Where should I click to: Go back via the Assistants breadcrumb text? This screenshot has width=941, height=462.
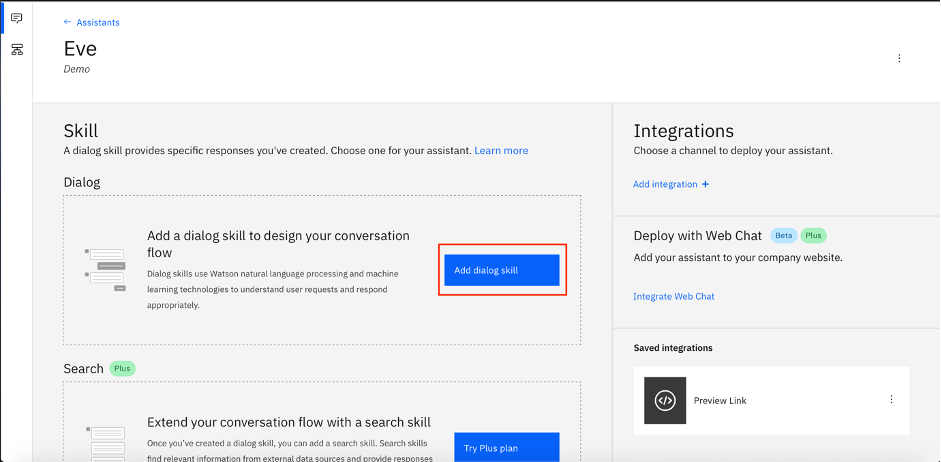[x=98, y=22]
